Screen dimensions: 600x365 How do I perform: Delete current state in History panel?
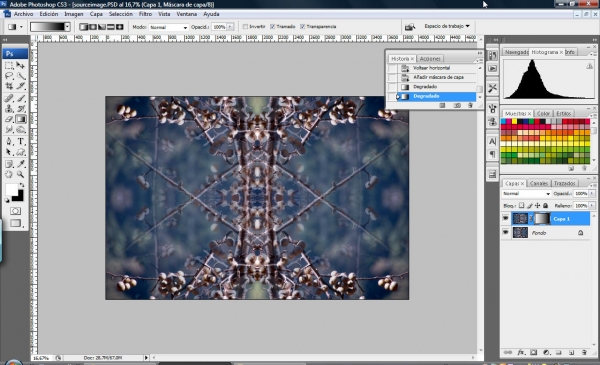(x=470, y=105)
